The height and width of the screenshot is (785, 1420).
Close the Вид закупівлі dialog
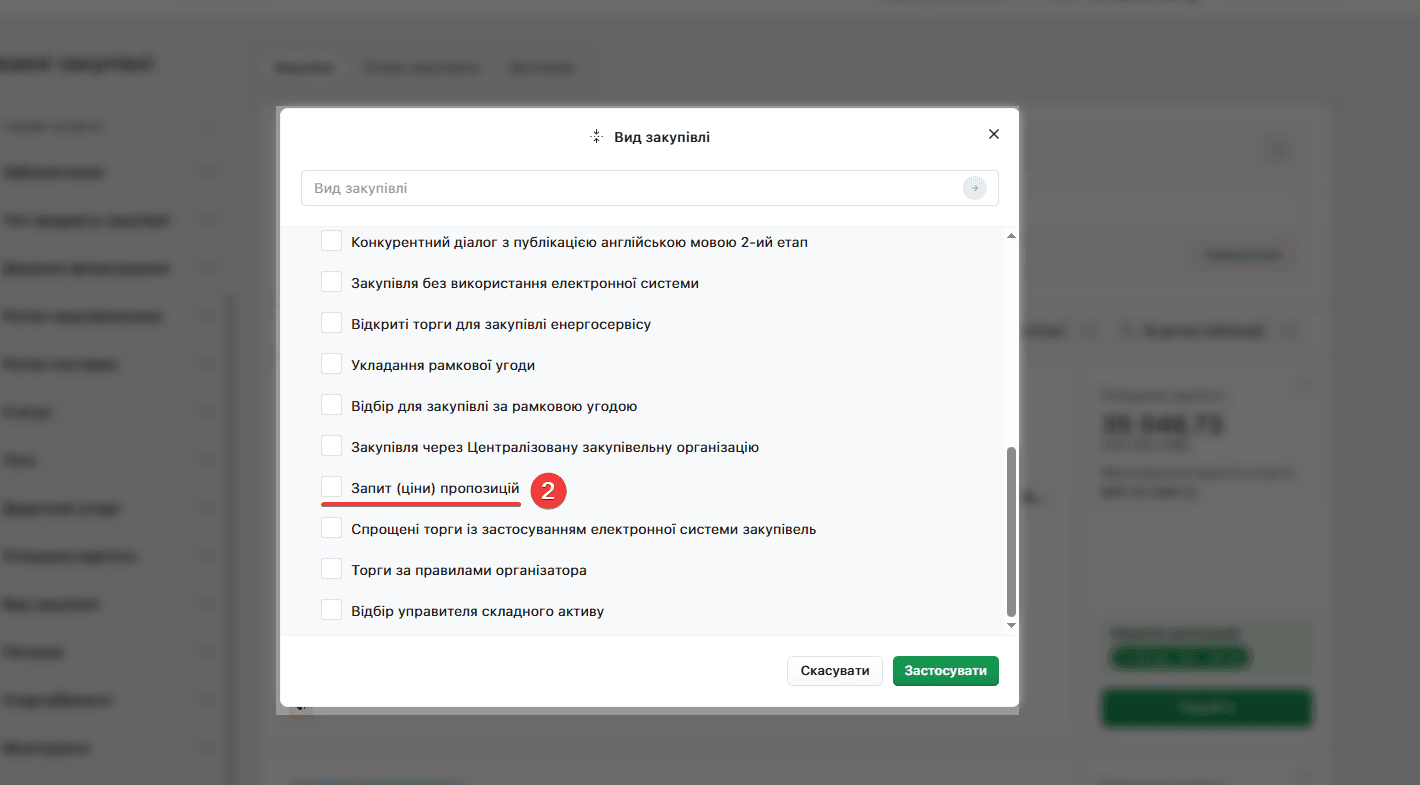pyautogui.click(x=993, y=134)
